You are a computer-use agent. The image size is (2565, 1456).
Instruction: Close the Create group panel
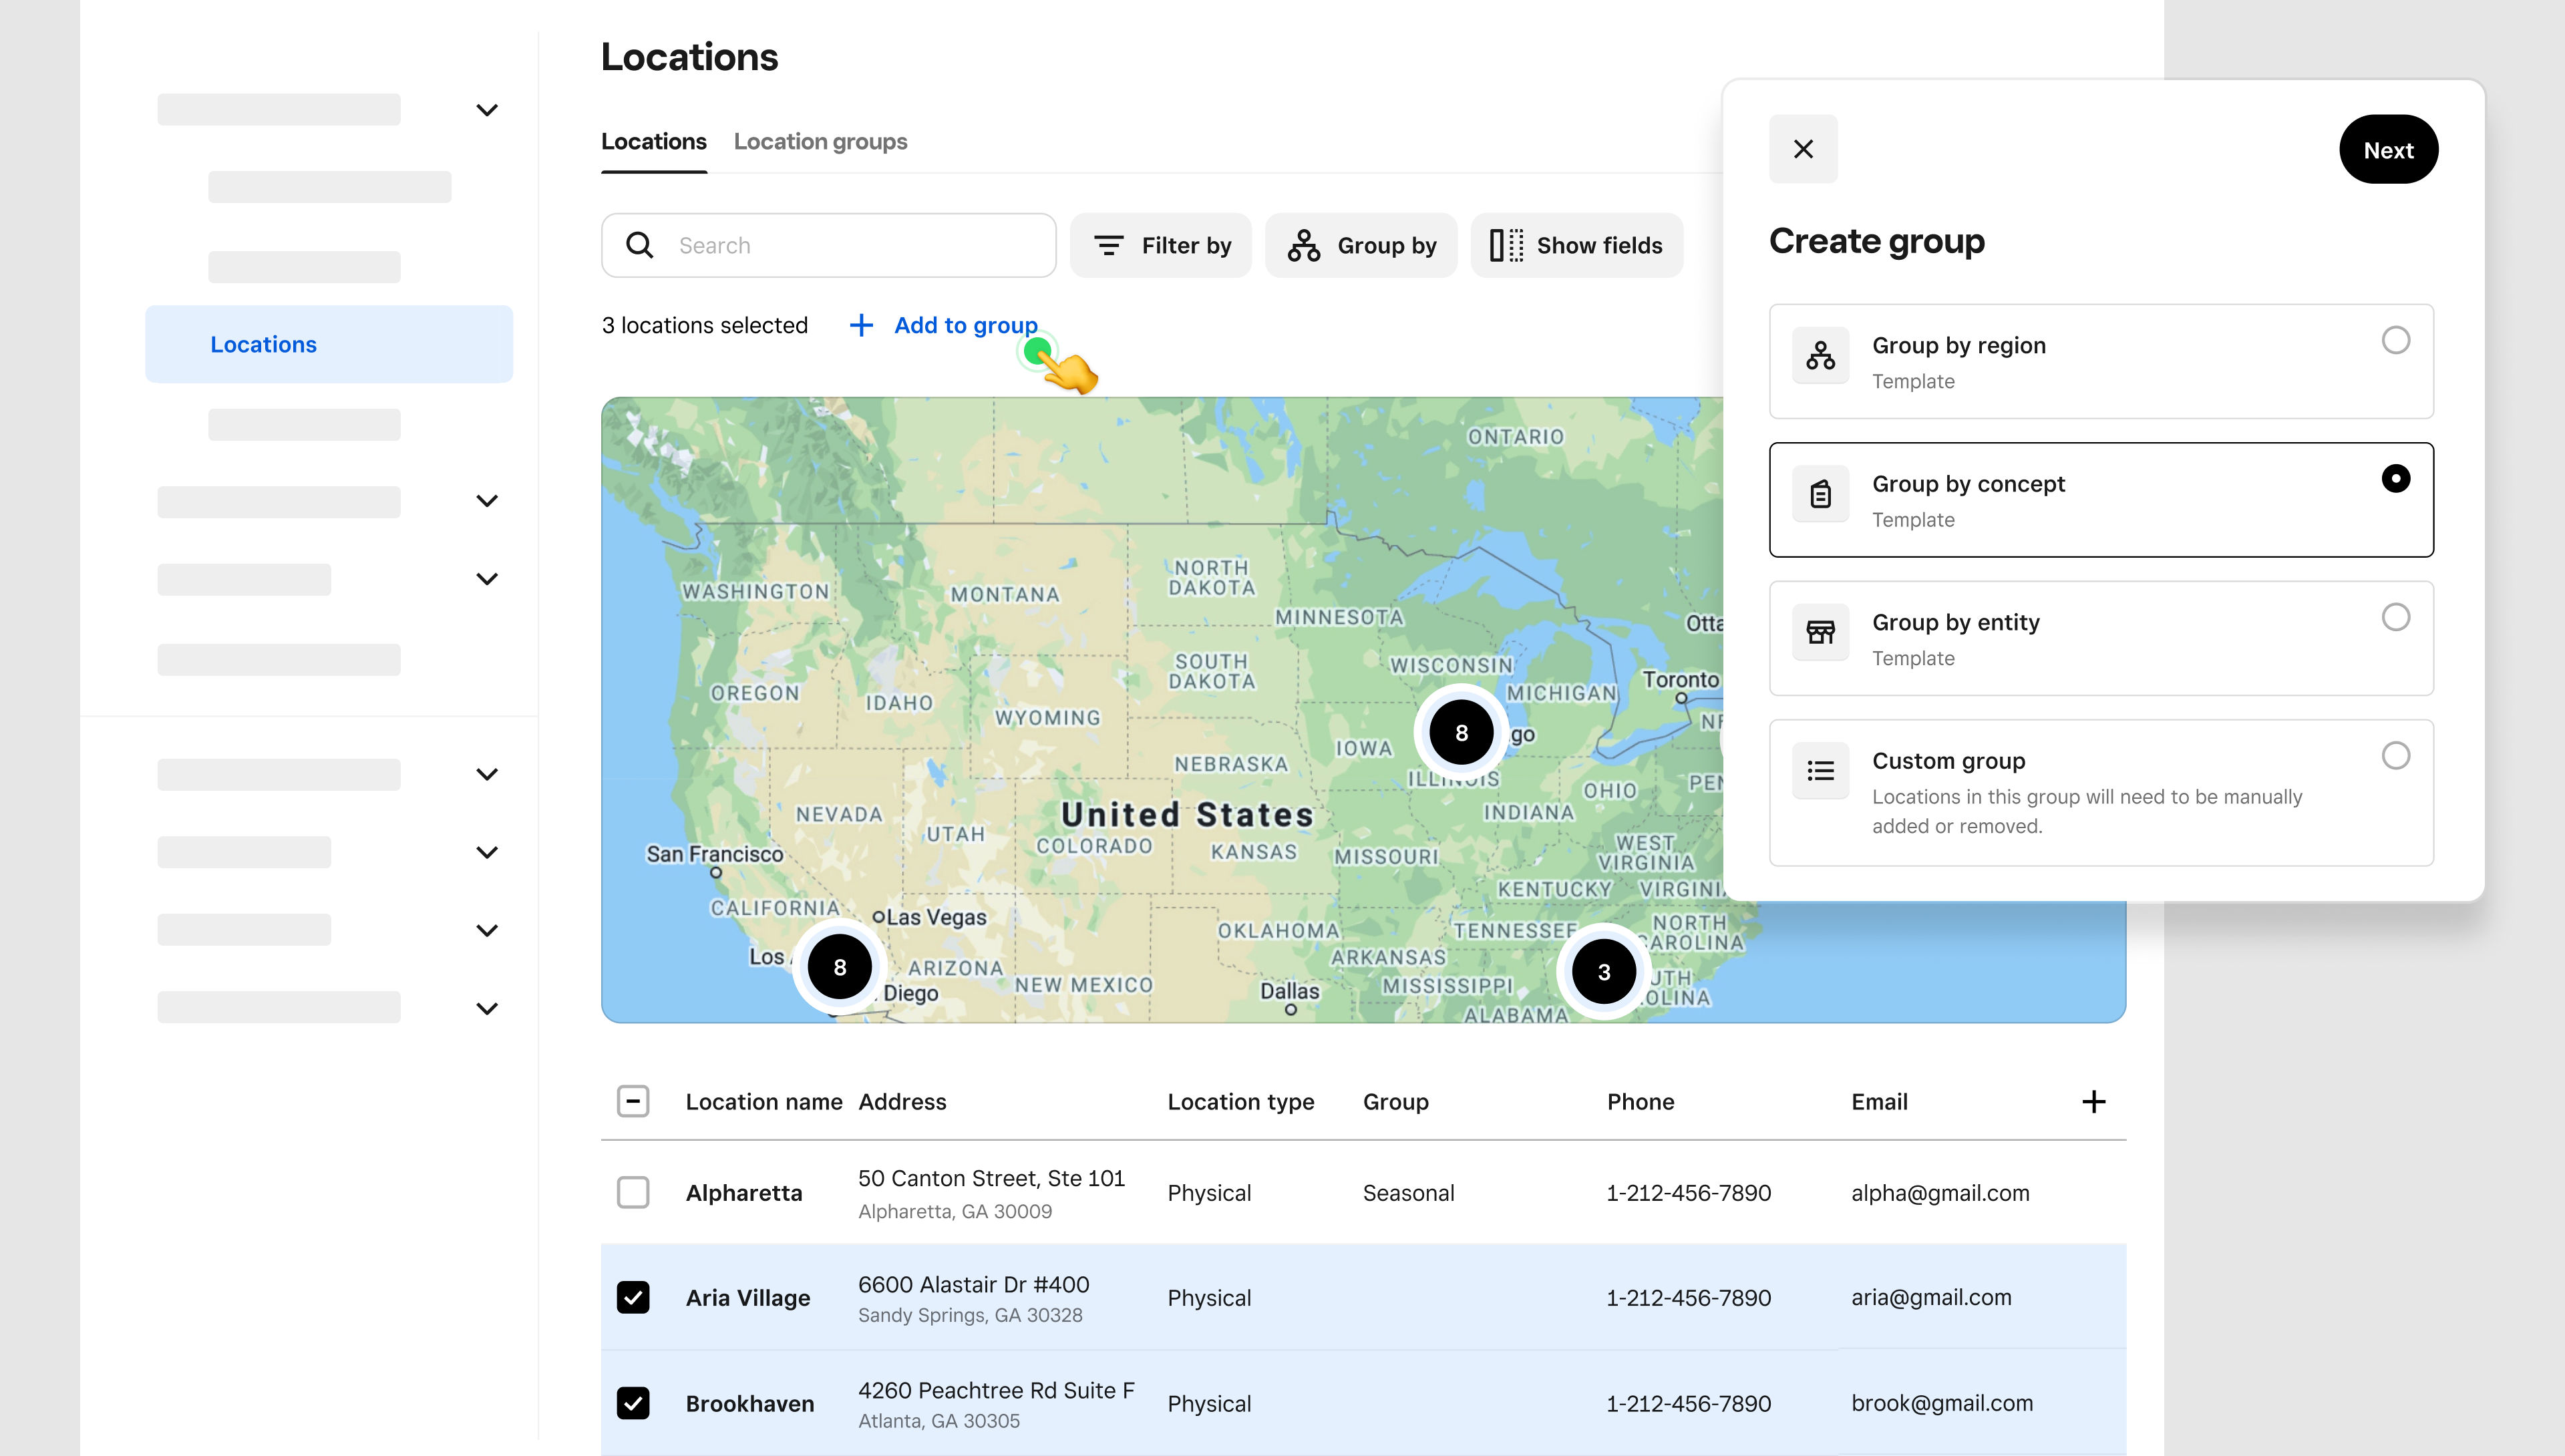[1803, 149]
